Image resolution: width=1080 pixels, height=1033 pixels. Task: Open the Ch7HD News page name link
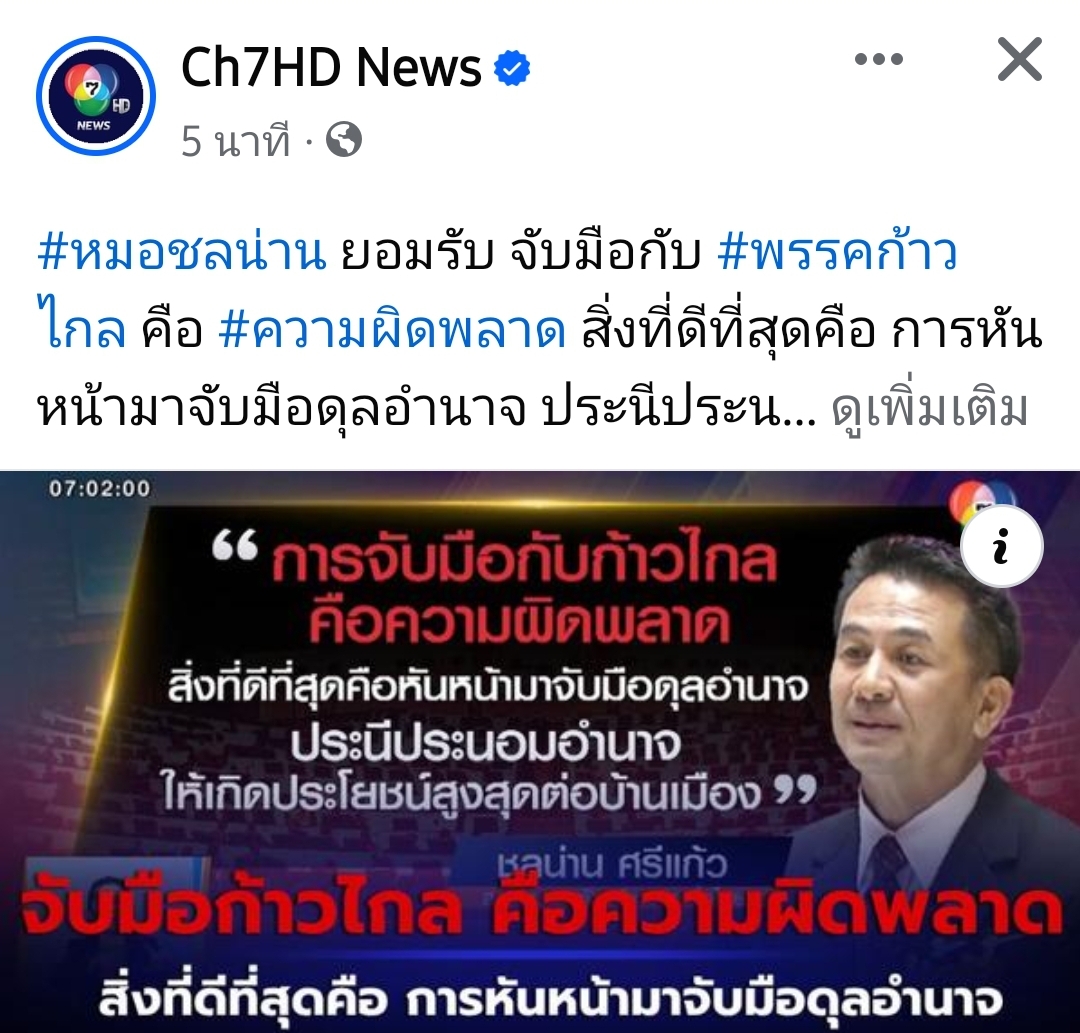tap(331, 68)
